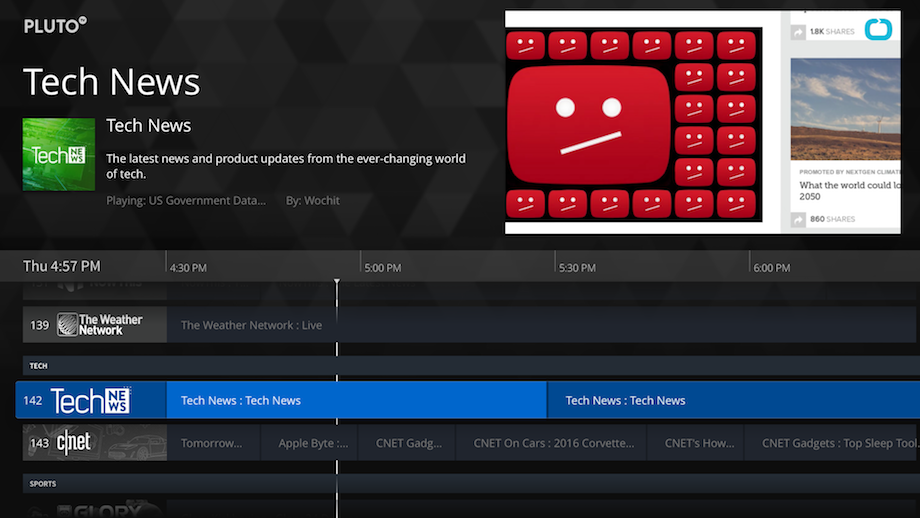Image resolution: width=920 pixels, height=518 pixels.
Task: Select the Tech News channel logo in guide
Action: tap(90, 401)
